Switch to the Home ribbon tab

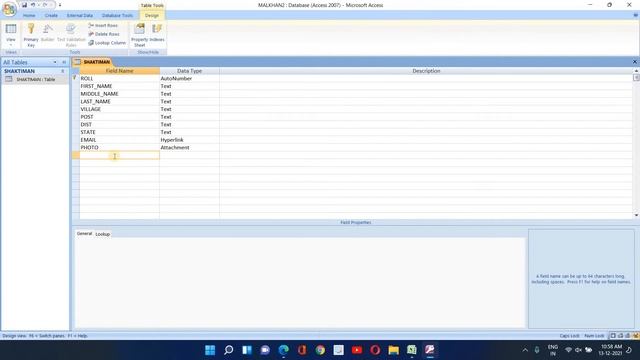pyautogui.click(x=29, y=16)
